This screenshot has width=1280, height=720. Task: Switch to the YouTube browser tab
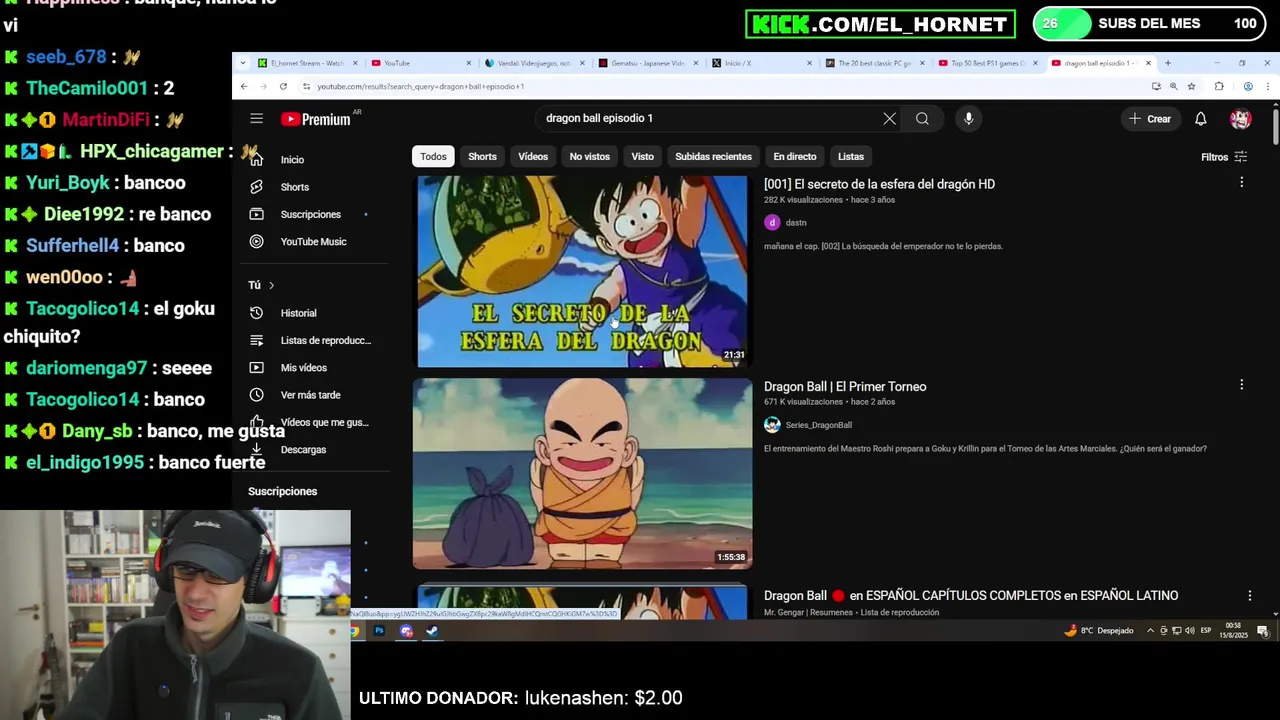(420, 63)
